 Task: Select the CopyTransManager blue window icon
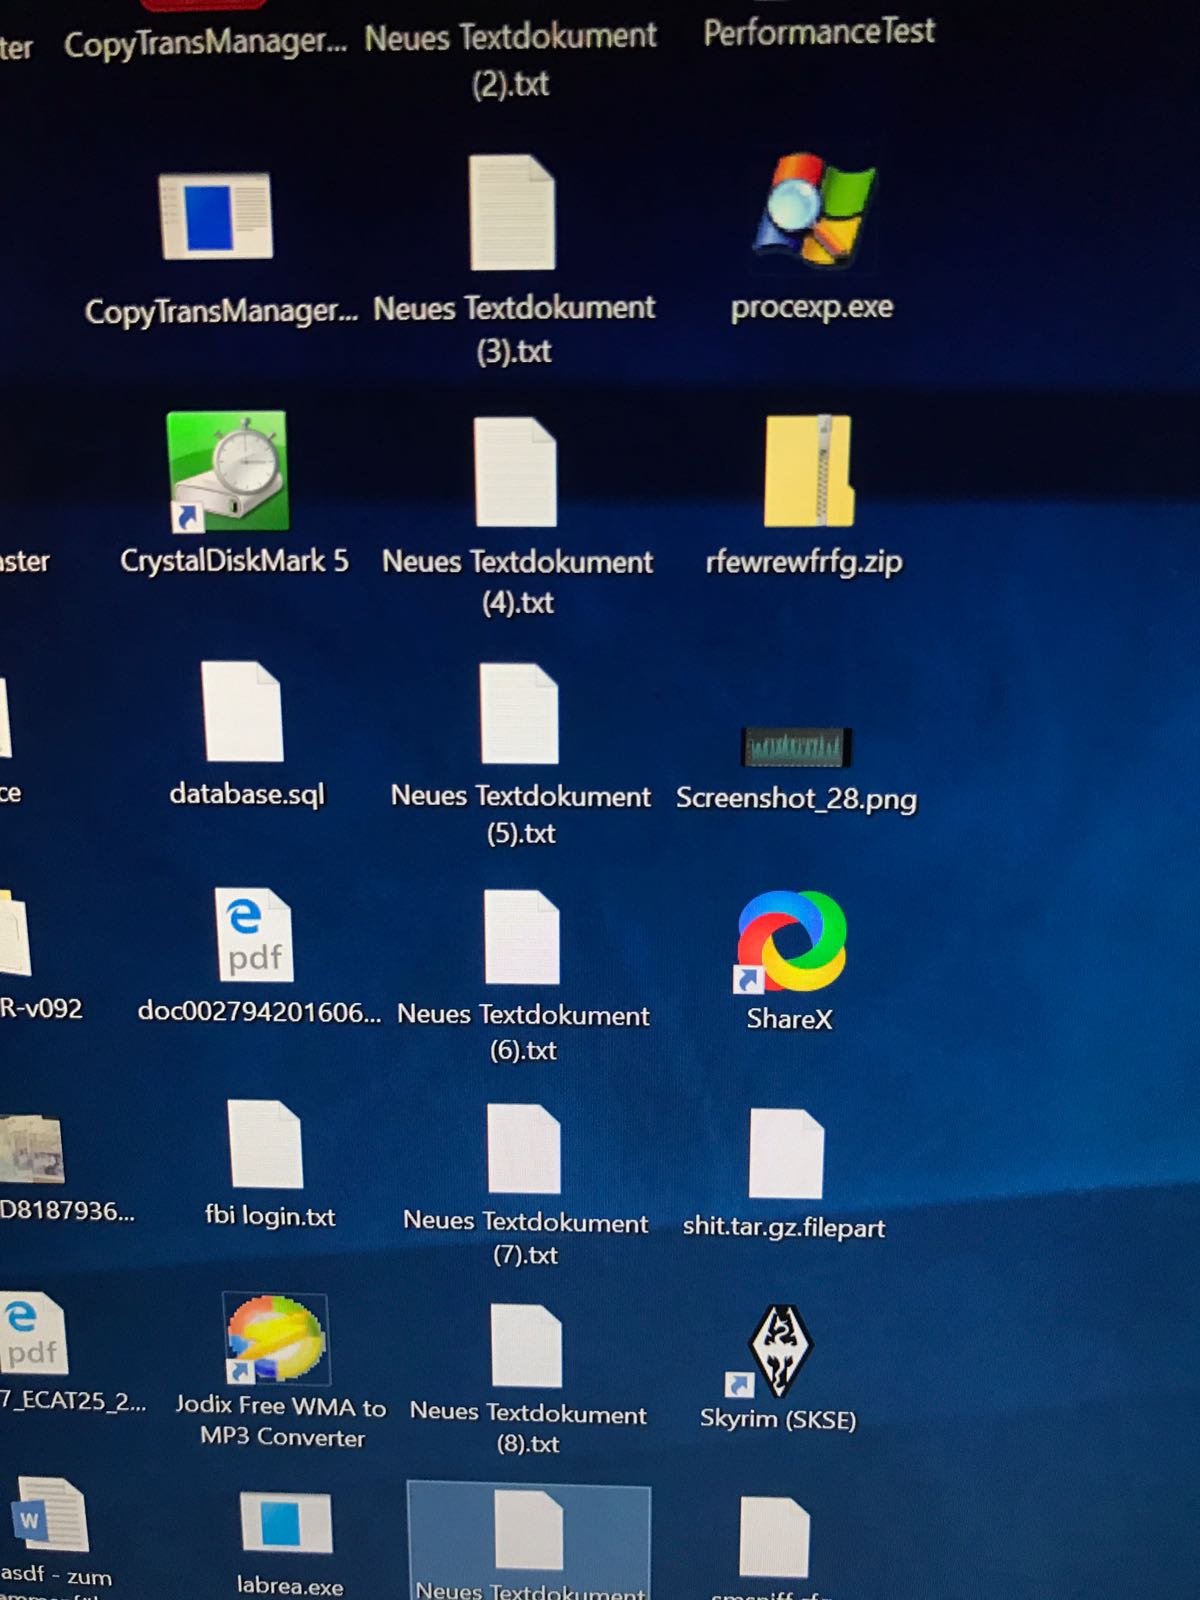click(215, 216)
